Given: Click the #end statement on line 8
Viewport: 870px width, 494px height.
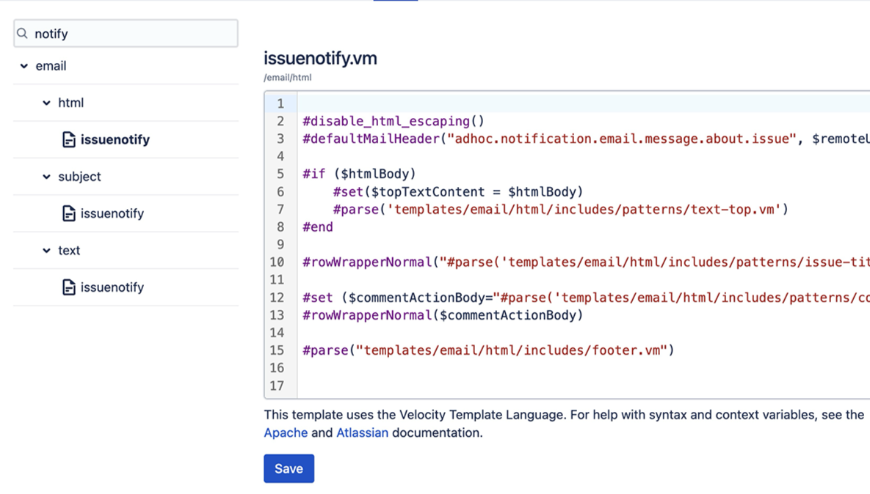Looking at the screenshot, I should [x=318, y=227].
